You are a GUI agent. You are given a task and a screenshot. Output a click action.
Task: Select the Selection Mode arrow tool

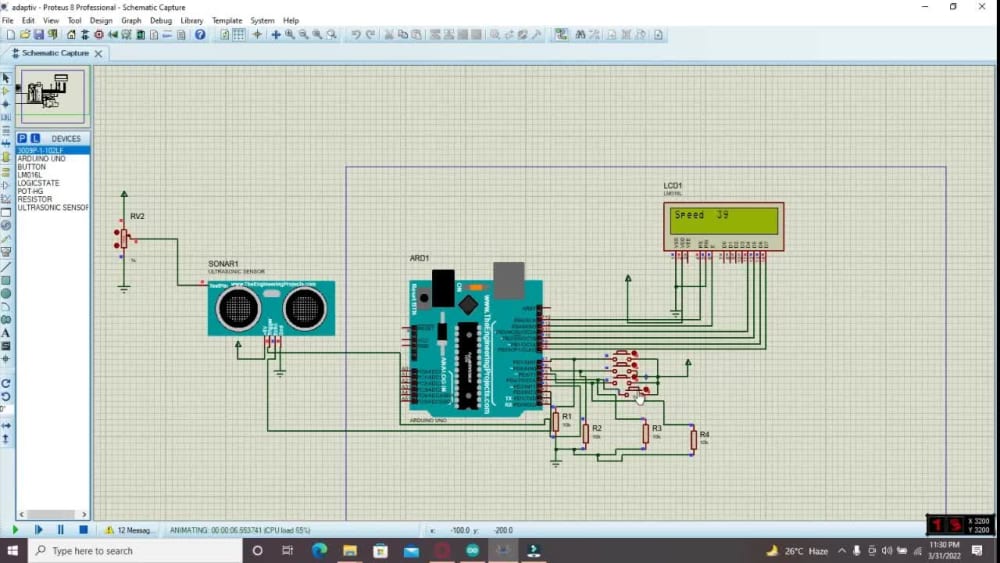point(6,78)
